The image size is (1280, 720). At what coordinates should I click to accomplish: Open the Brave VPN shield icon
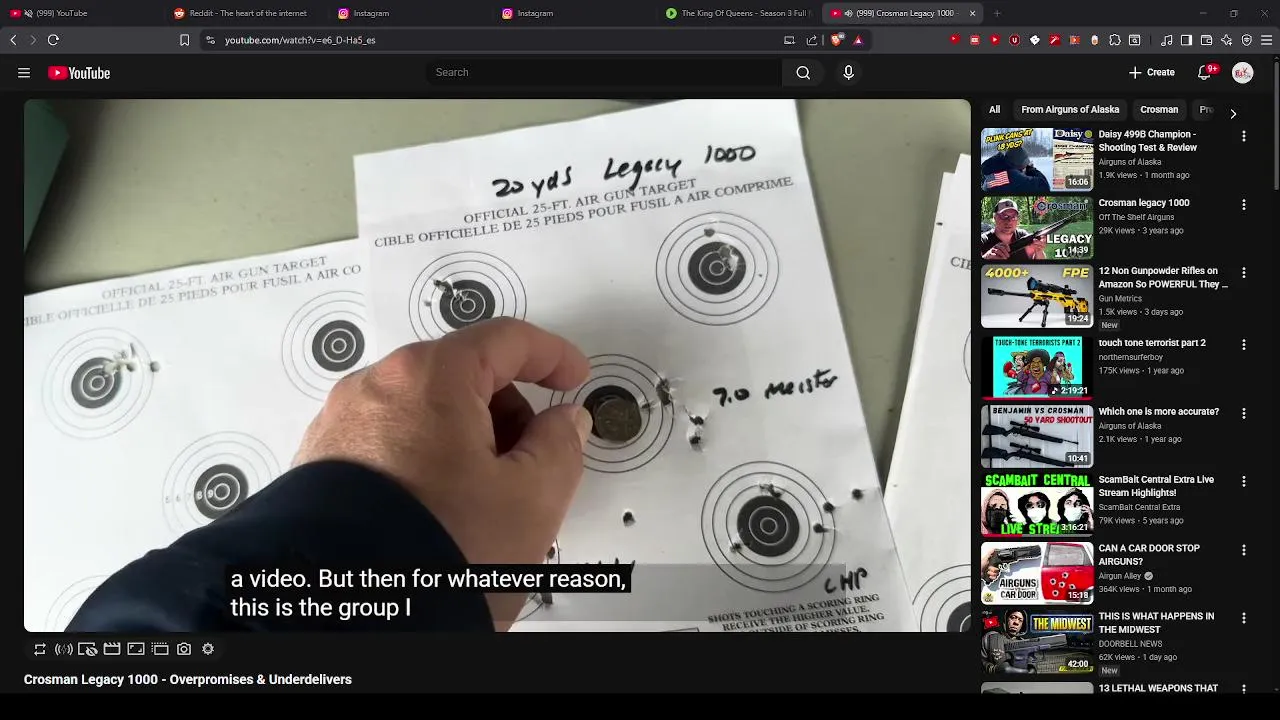[x=1246, y=40]
